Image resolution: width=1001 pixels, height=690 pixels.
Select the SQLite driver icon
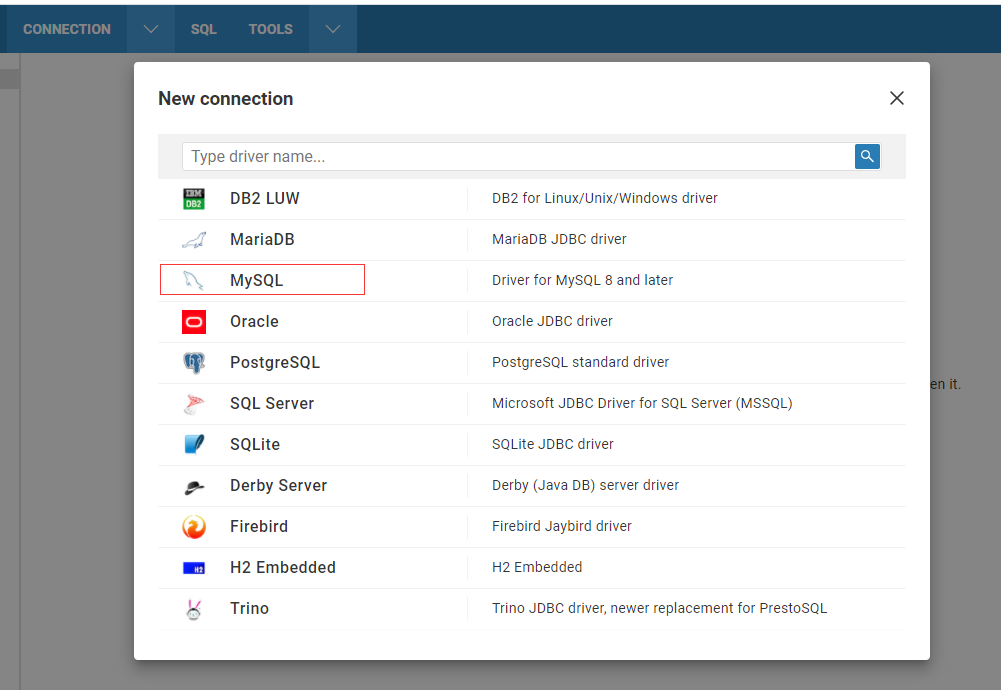[195, 444]
